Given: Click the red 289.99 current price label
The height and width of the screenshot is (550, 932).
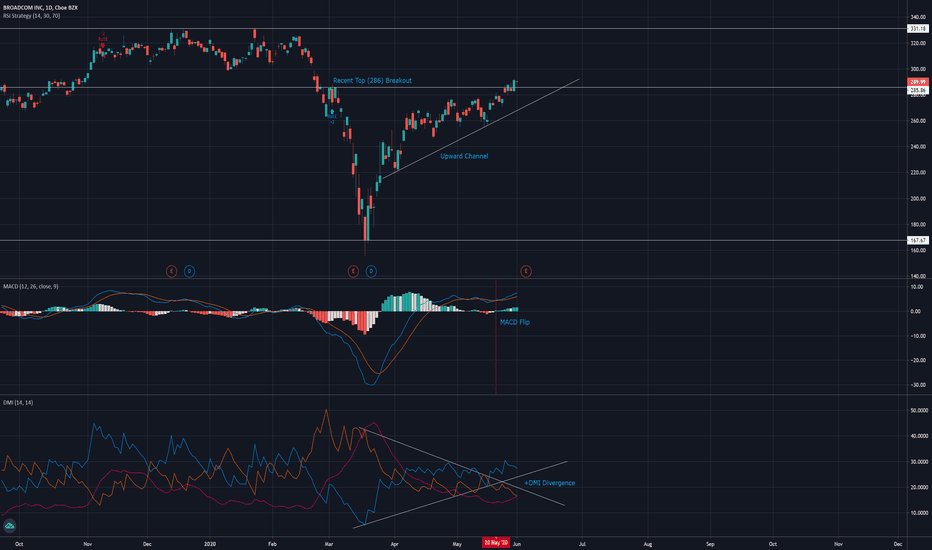Looking at the screenshot, I should pos(918,82).
